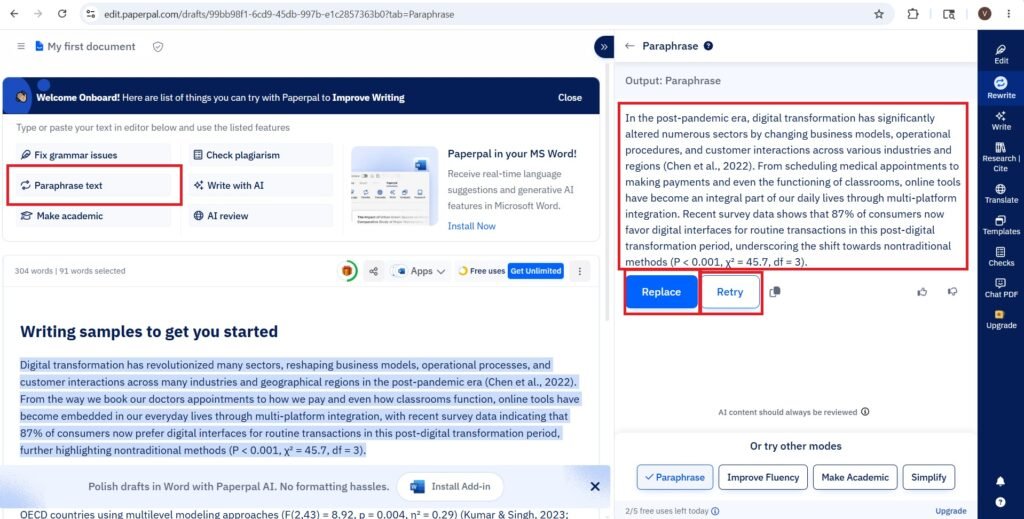The width and height of the screenshot is (1024, 519).
Task: Click the Install Now link
Action: tap(472, 226)
